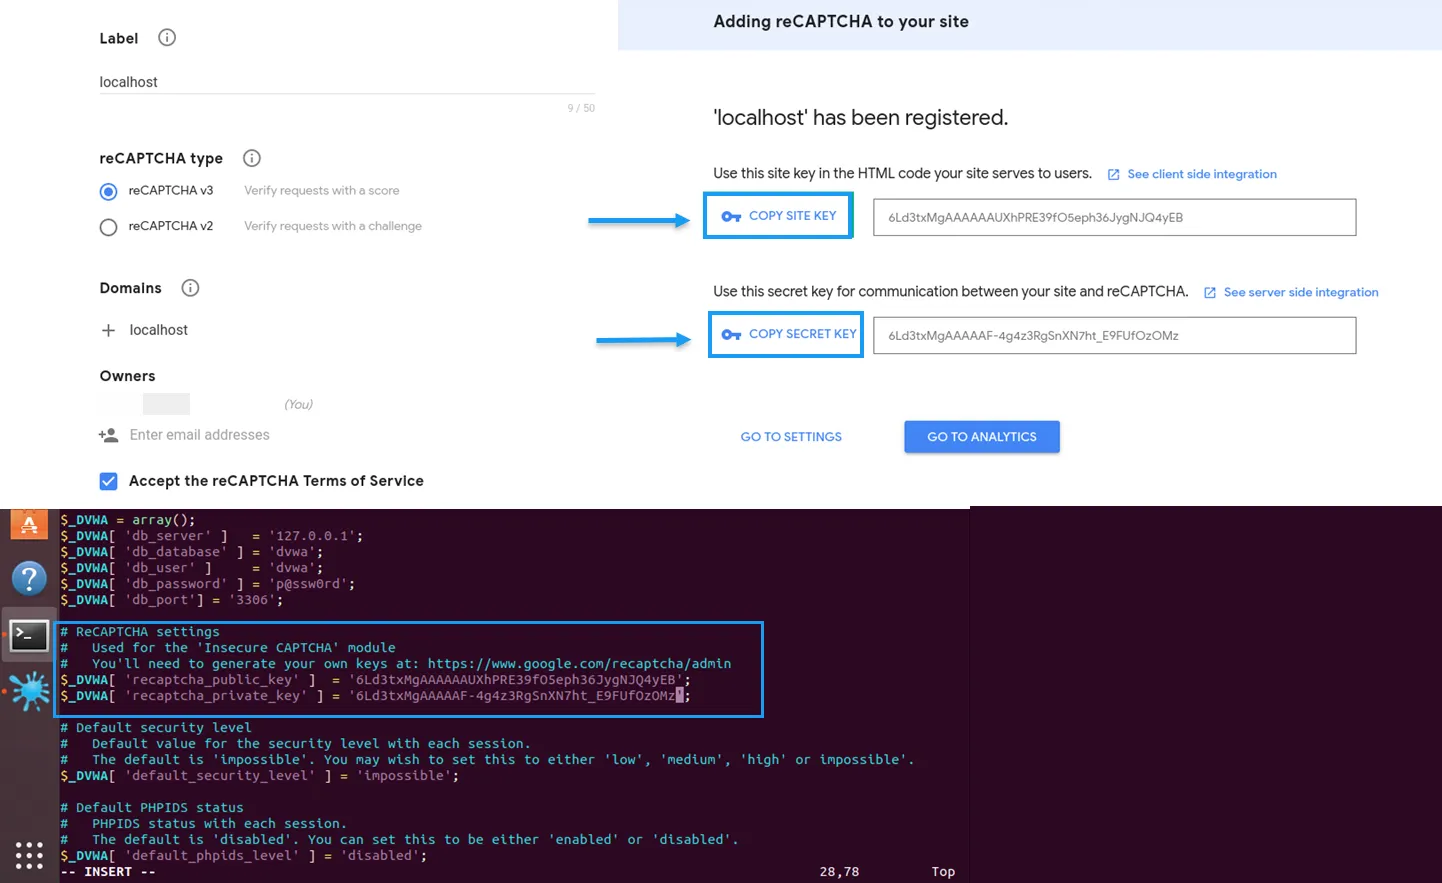
Task: Open the blue splash app in the dock
Action: point(30,691)
